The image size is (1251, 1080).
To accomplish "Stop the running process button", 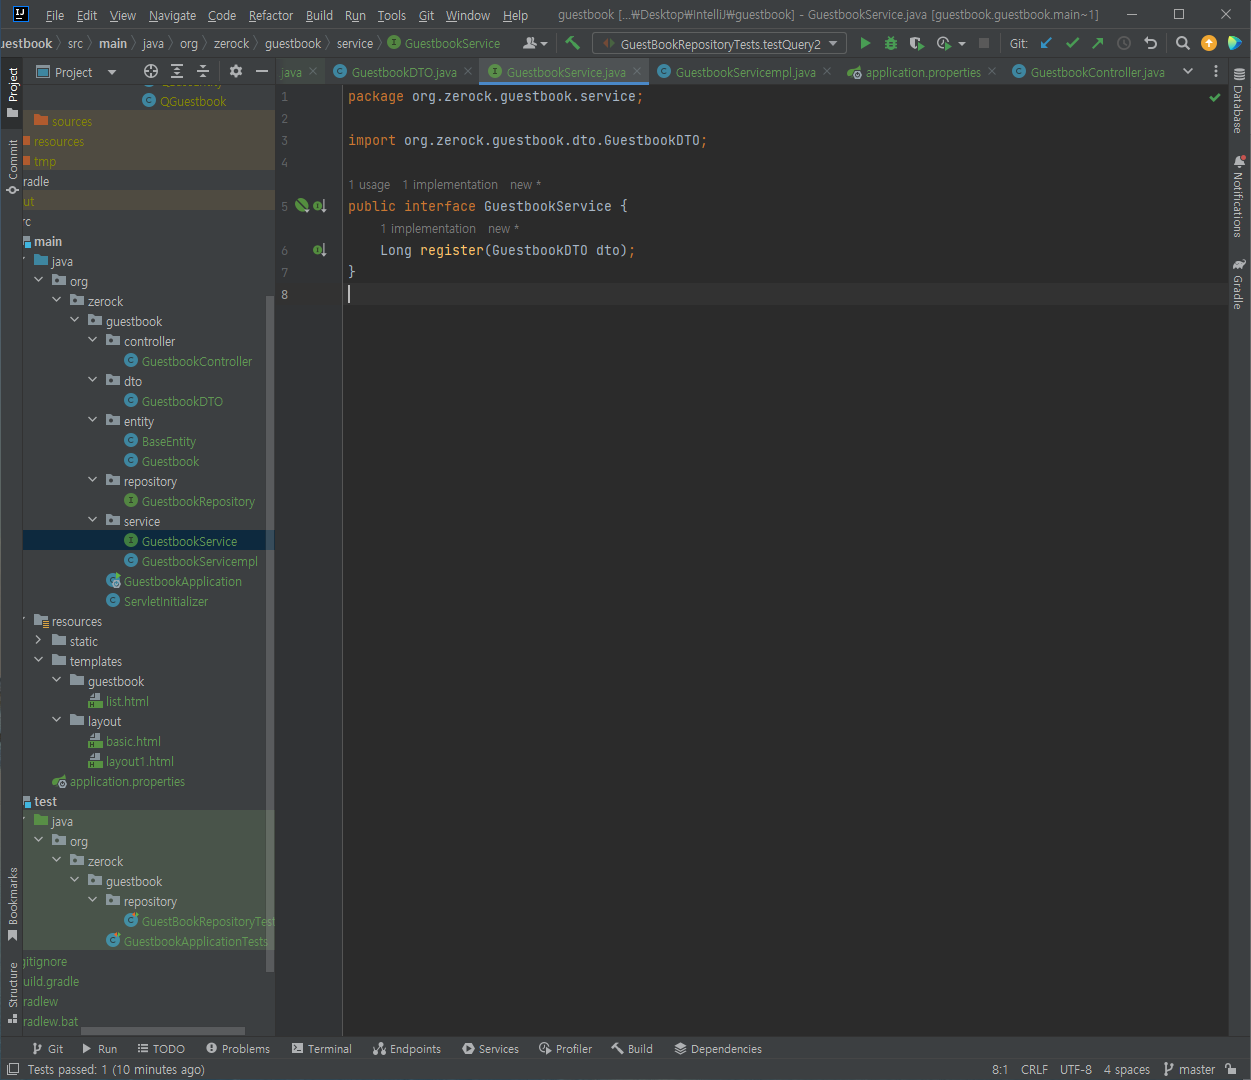I will point(984,43).
